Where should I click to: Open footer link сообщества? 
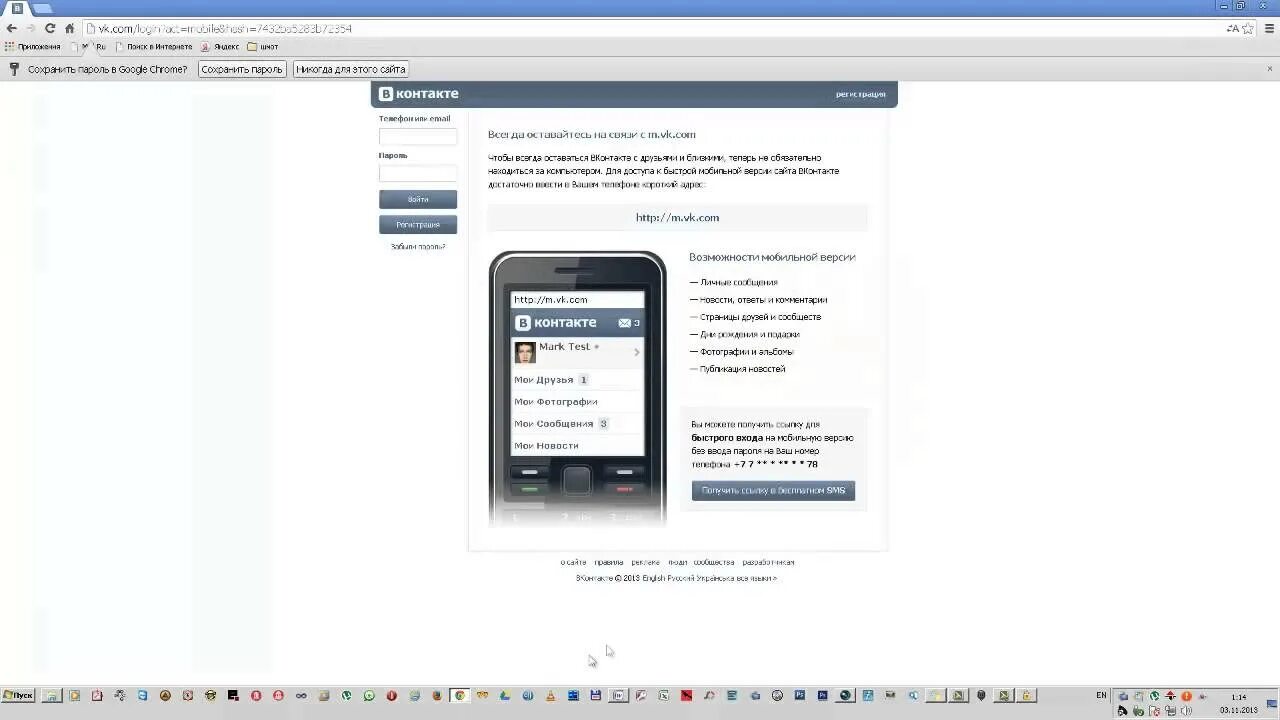click(714, 562)
